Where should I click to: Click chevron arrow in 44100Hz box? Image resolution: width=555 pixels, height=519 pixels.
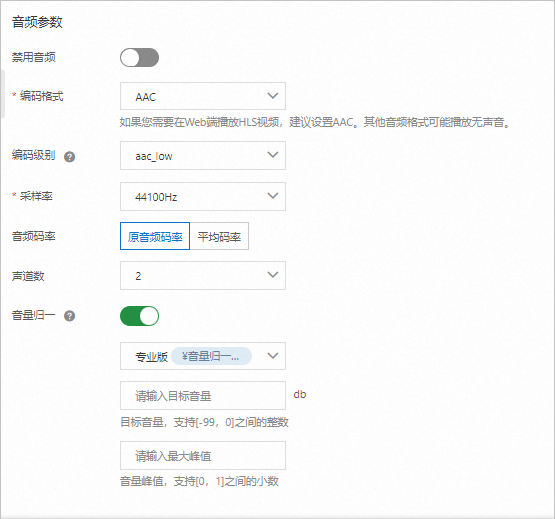[273, 196]
